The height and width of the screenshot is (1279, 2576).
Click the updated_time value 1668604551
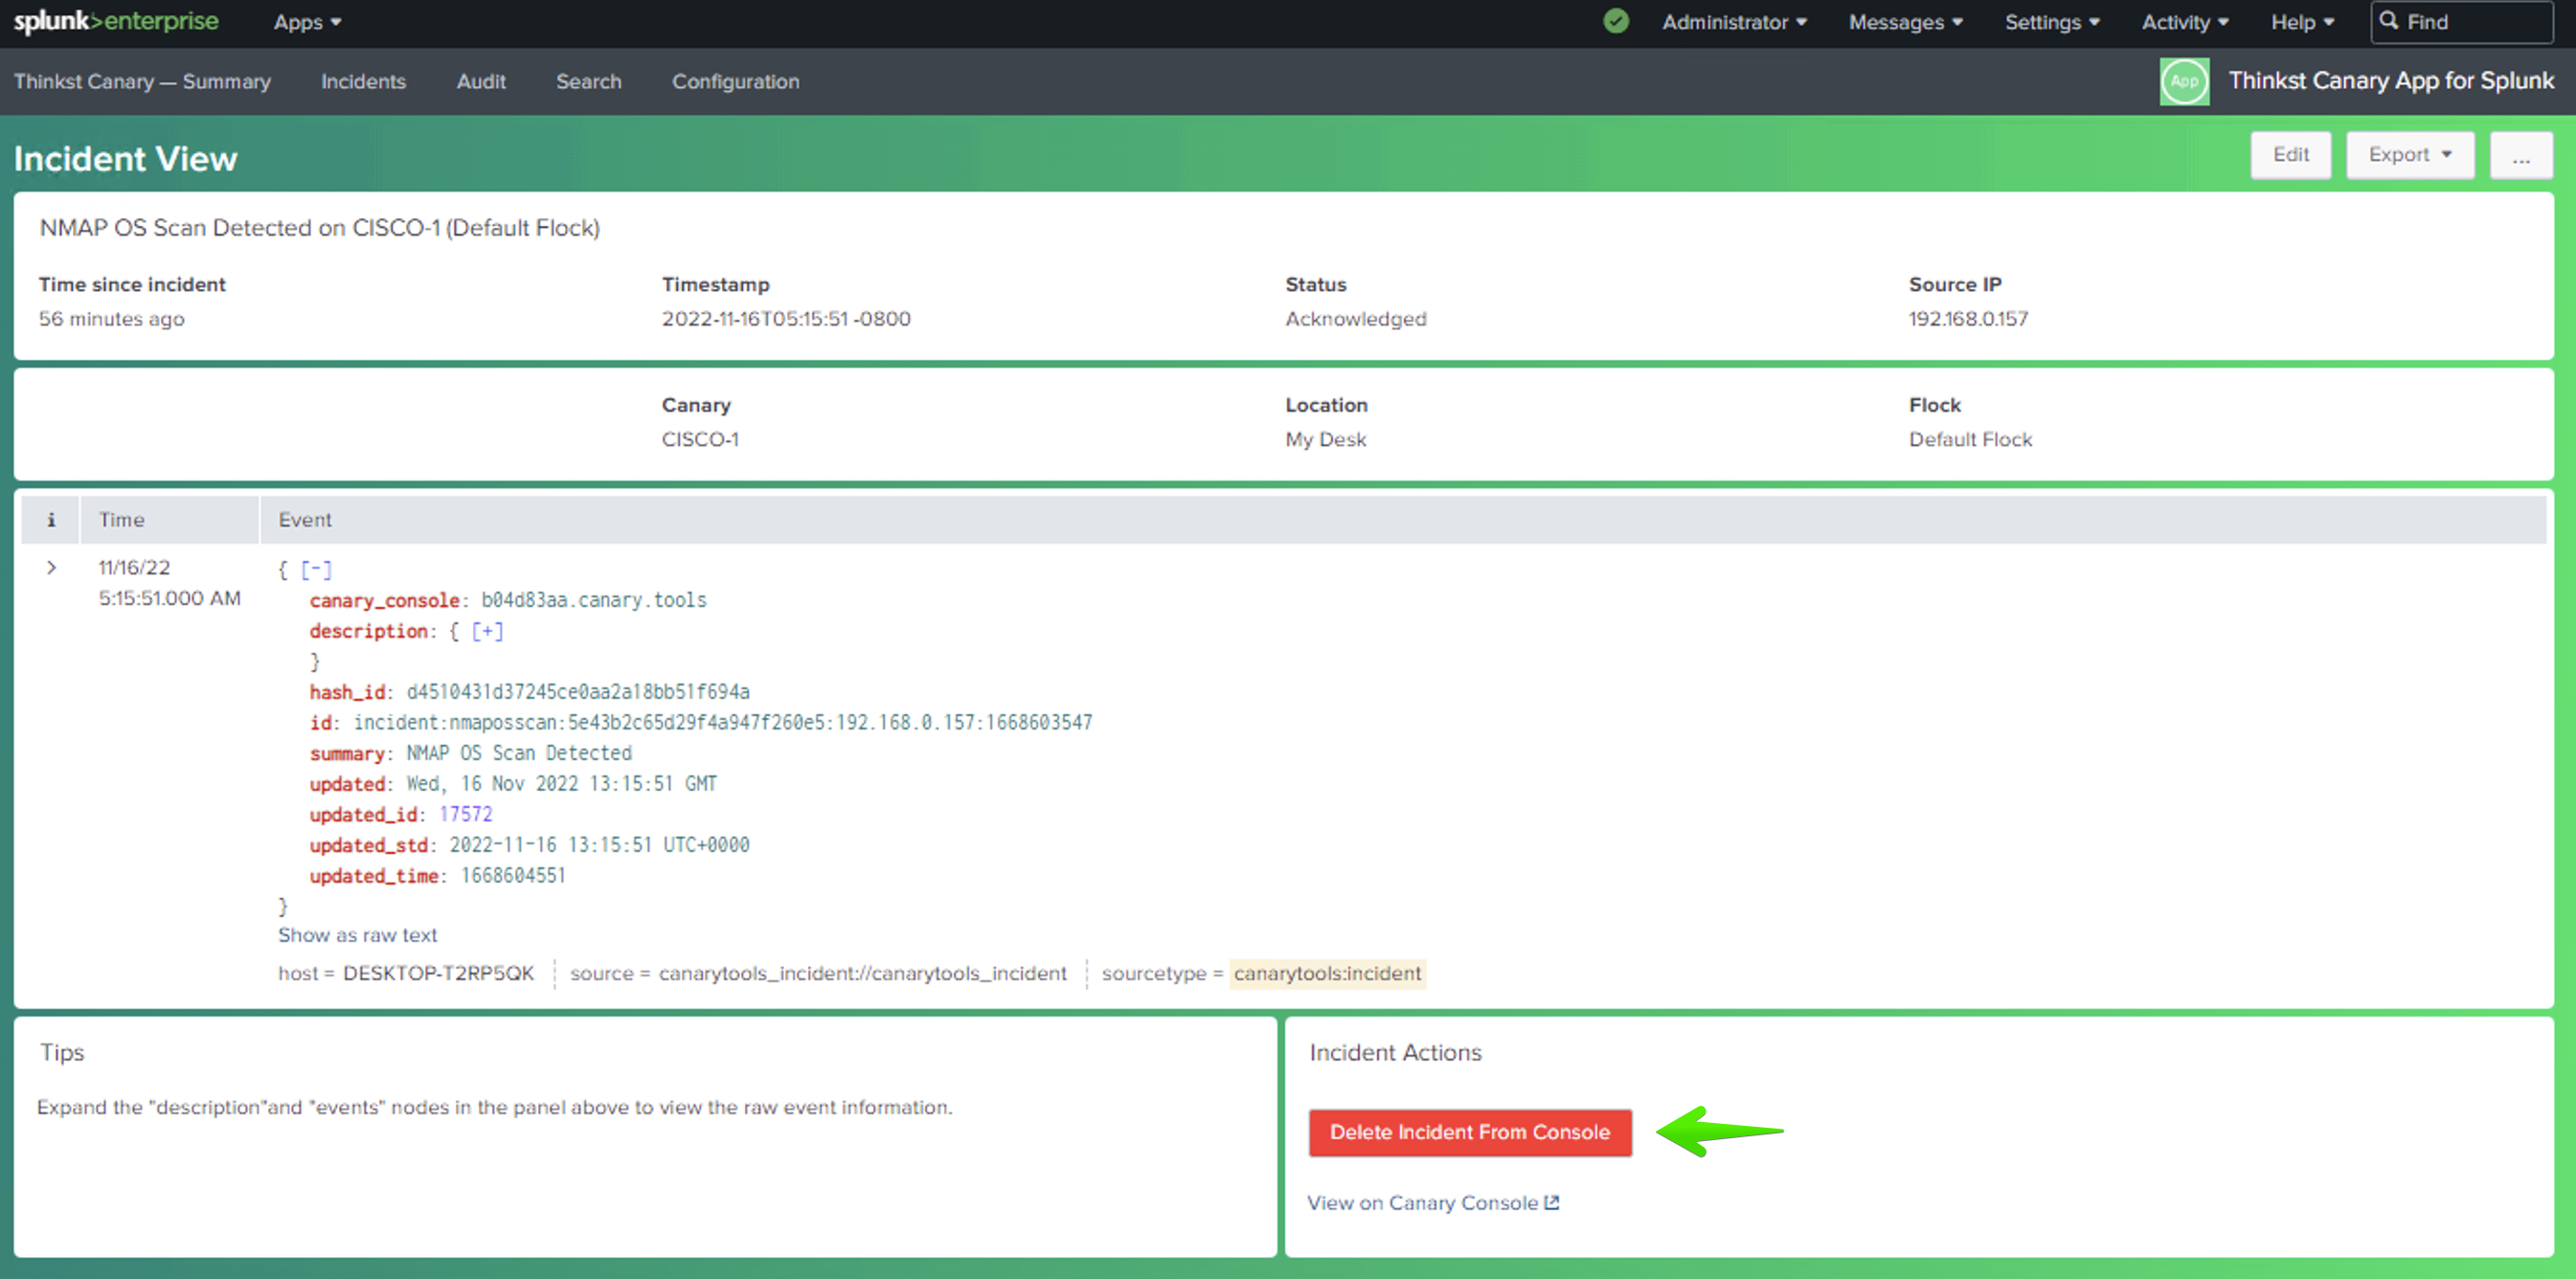513,876
